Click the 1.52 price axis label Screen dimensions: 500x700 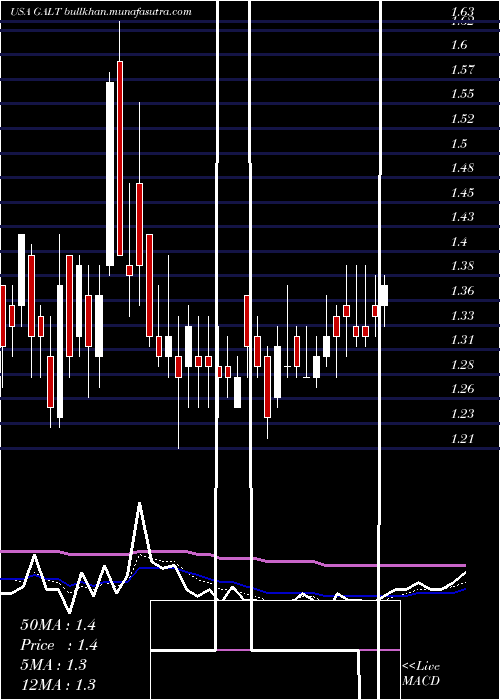(x=462, y=119)
